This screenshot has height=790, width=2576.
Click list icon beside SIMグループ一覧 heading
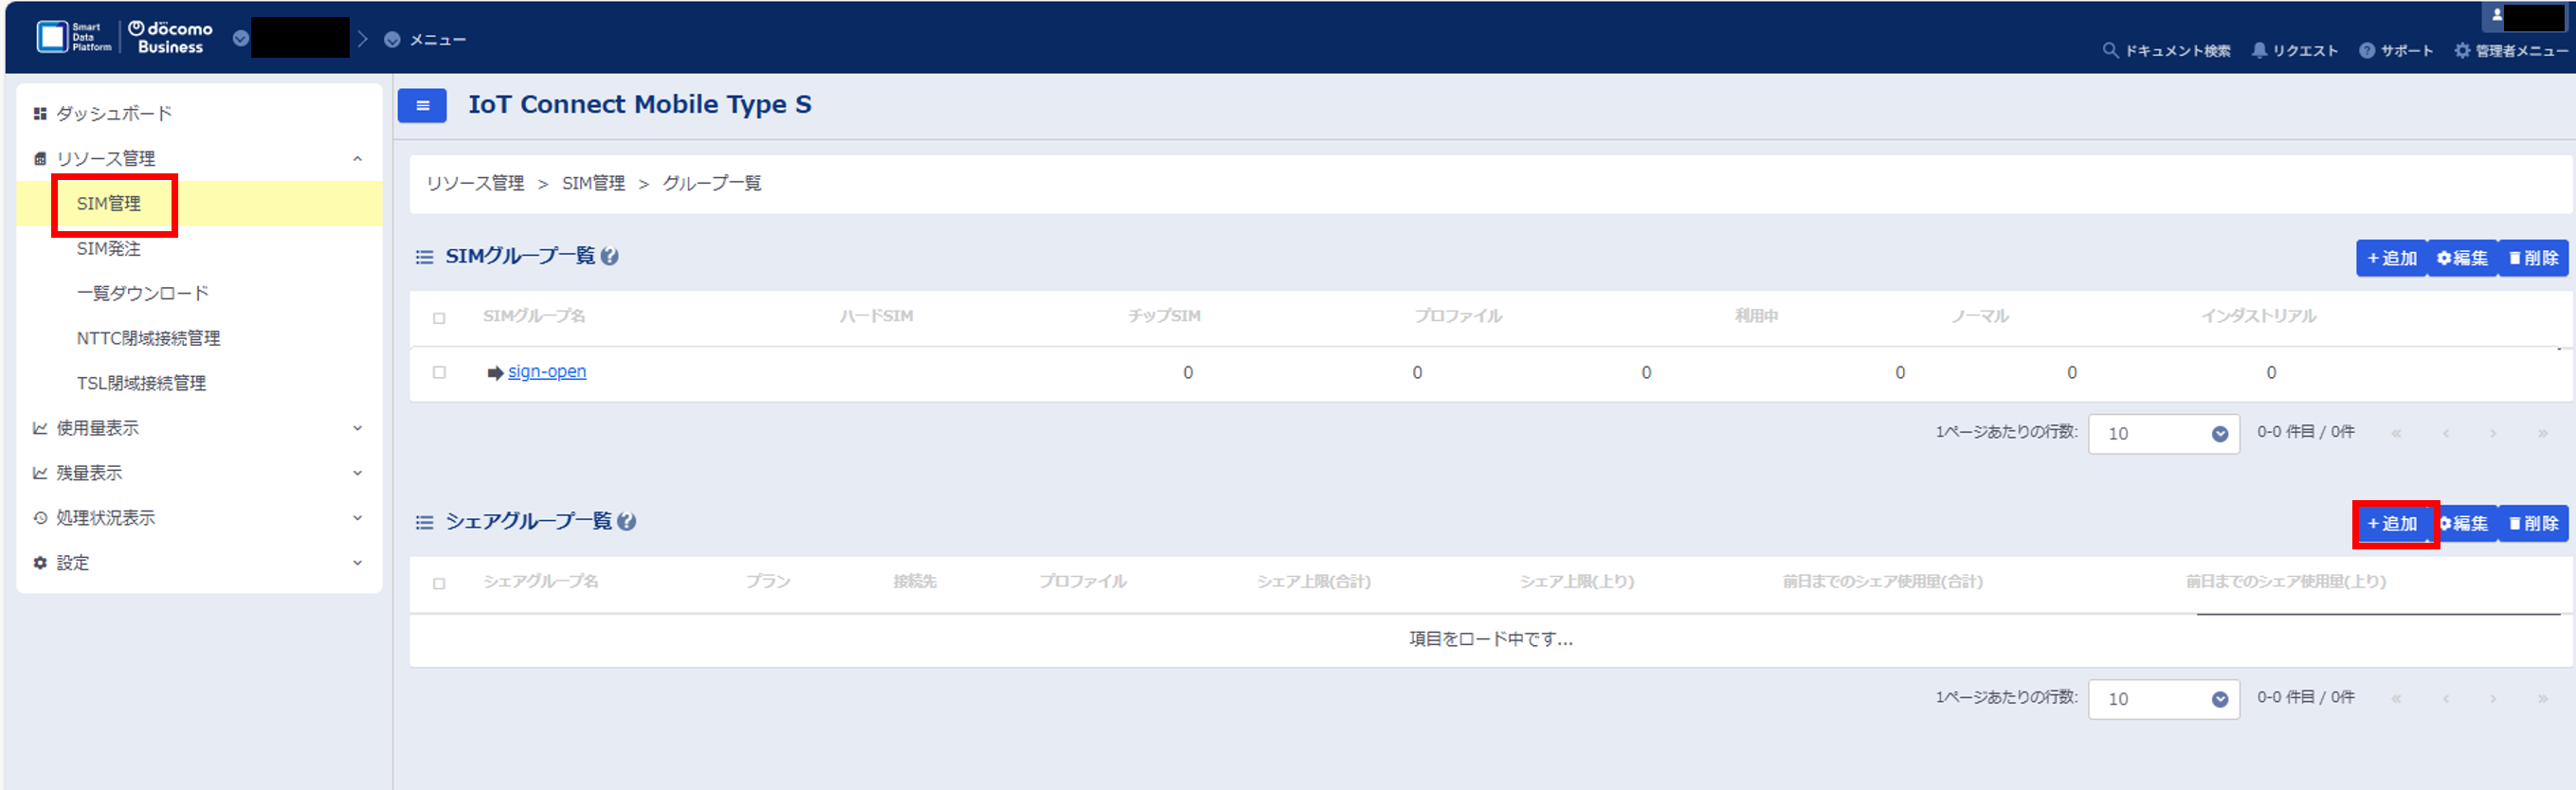(x=424, y=257)
